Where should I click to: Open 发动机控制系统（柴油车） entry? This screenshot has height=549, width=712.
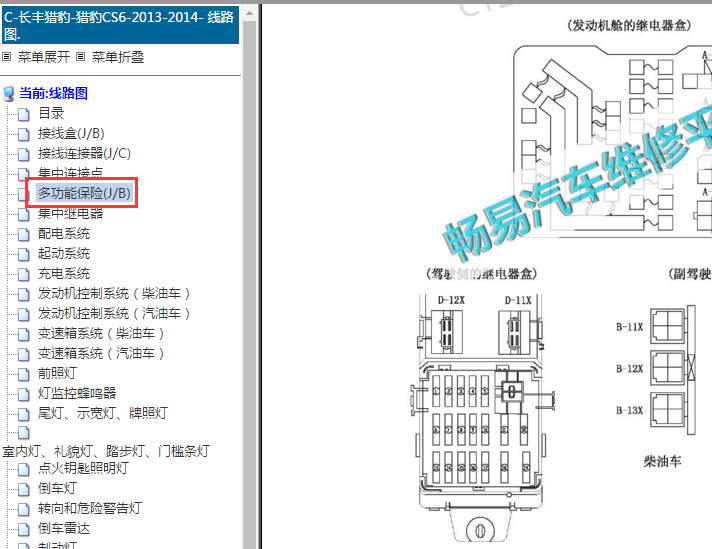coord(114,293)
